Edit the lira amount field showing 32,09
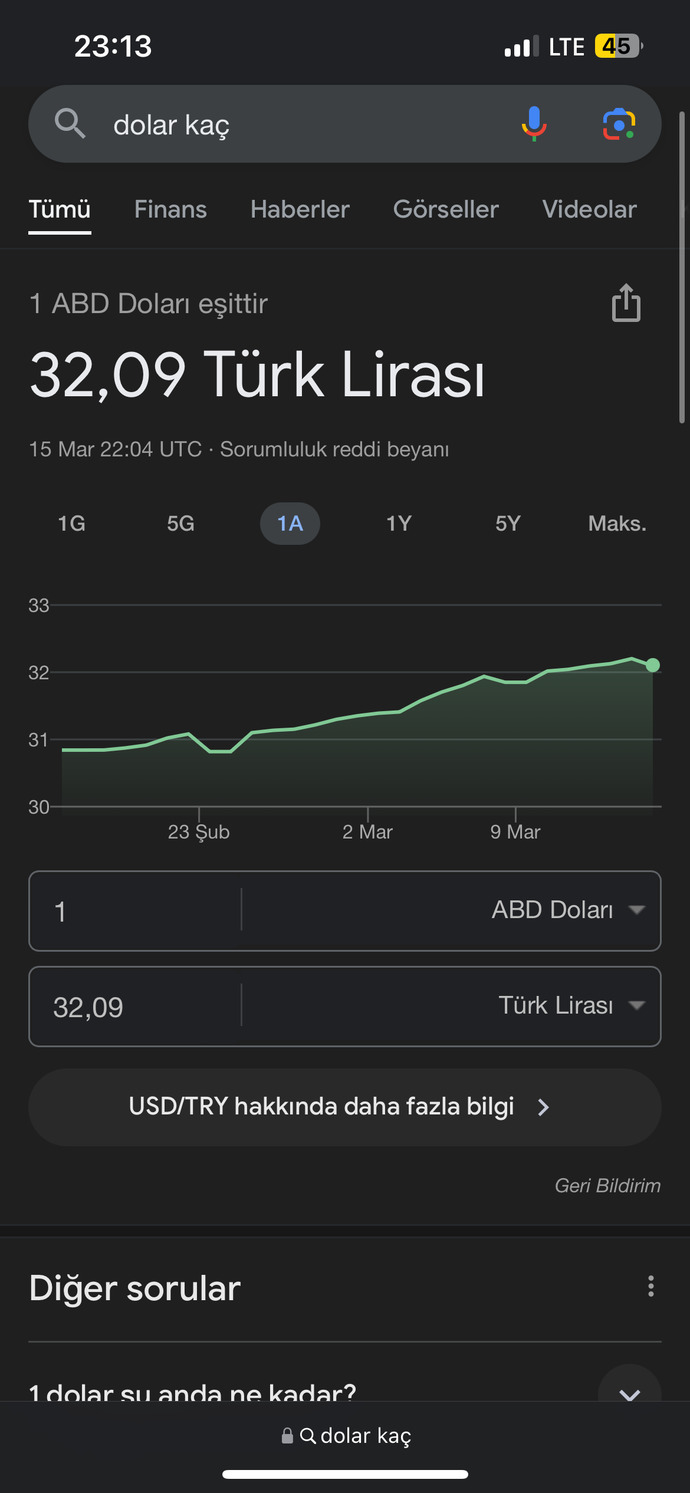The image size is (690, 1493). point(135,1007)
